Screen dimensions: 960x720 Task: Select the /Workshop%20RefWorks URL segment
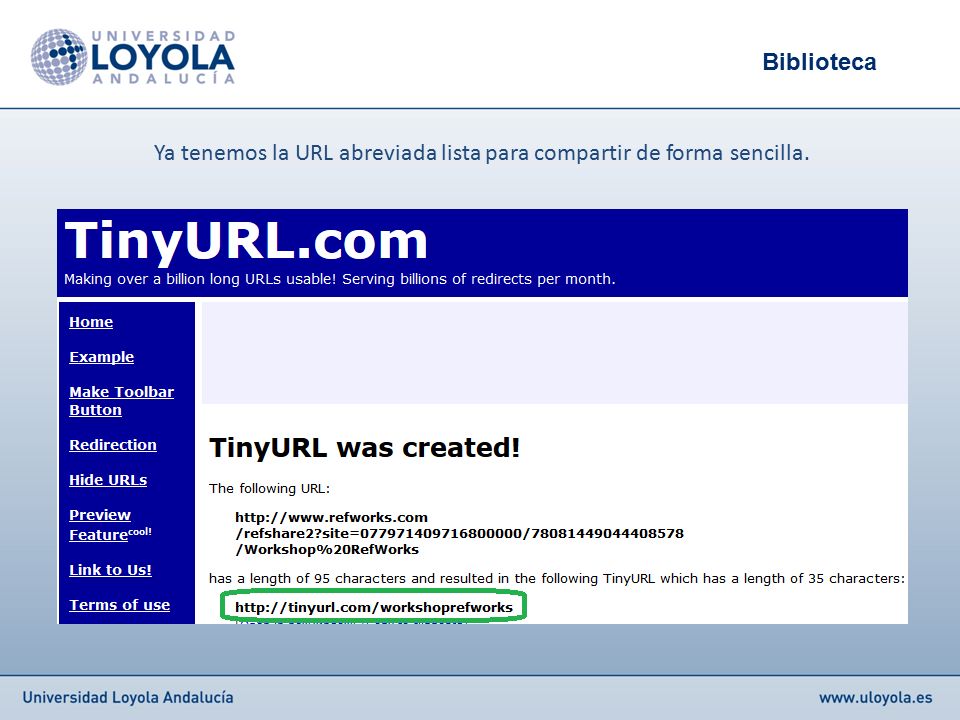tap(327, 549)
